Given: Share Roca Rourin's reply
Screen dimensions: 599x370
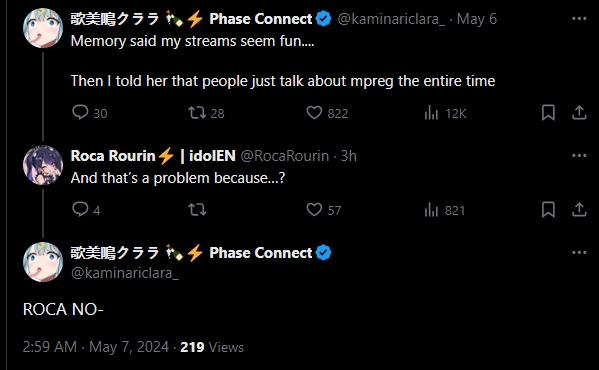Looking at the screenshot, I should click(579, 210).
